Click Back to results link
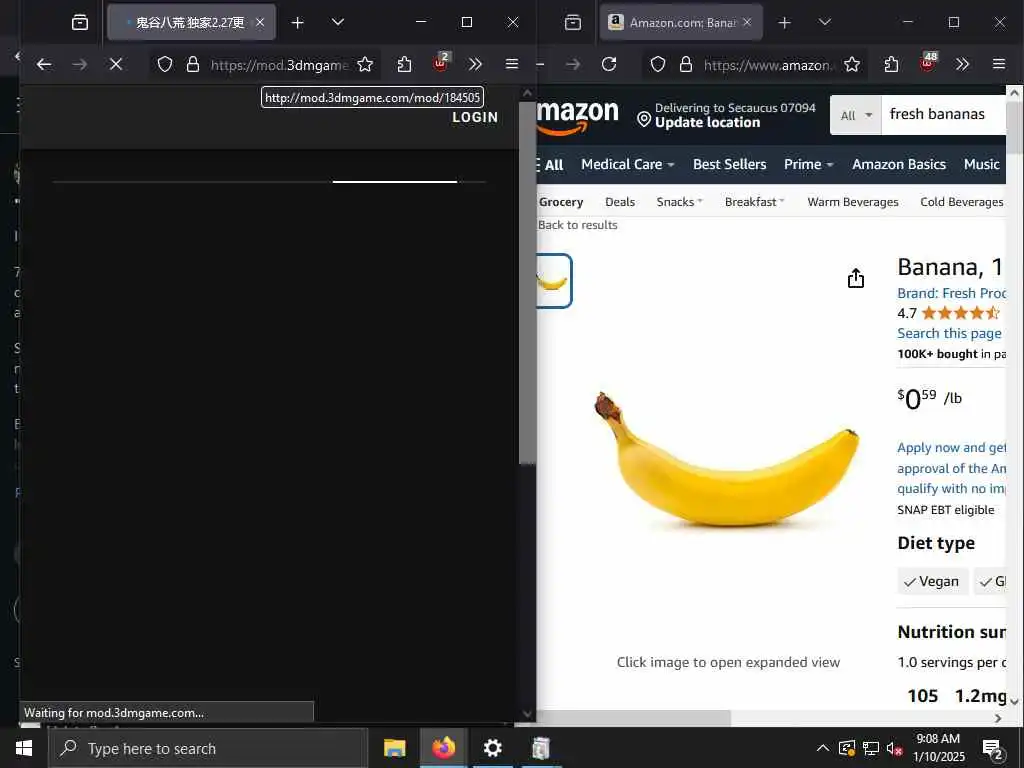The image size is (1024, 768). point(577,225)
